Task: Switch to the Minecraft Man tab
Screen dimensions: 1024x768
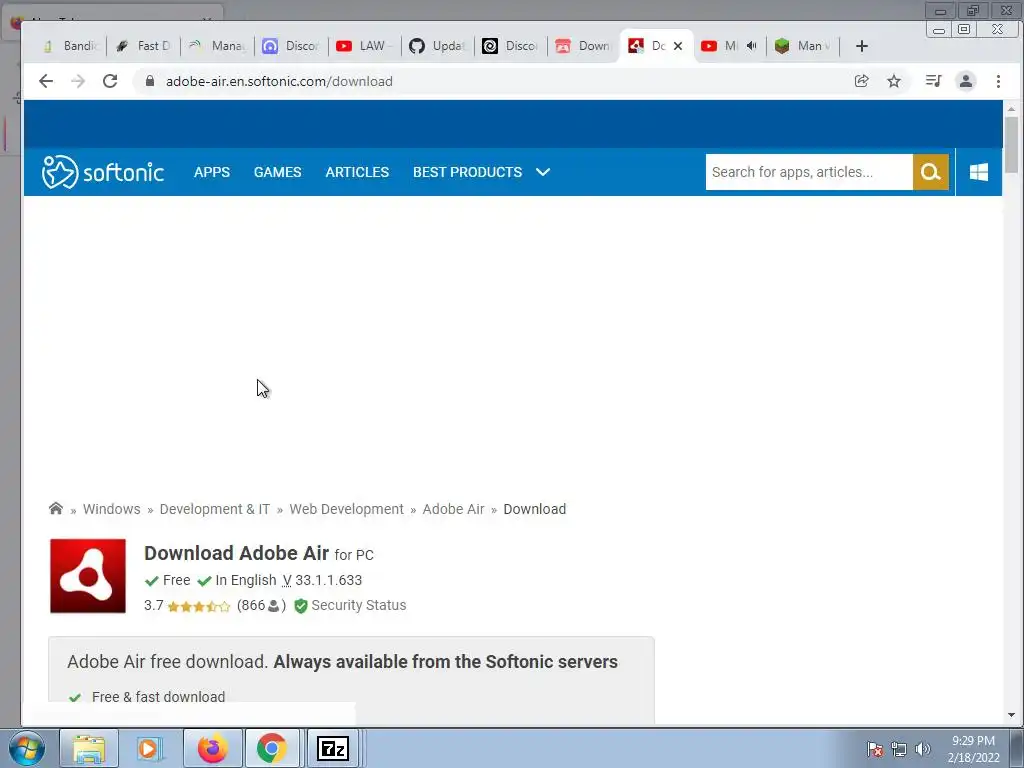Action: pos(803,46)
